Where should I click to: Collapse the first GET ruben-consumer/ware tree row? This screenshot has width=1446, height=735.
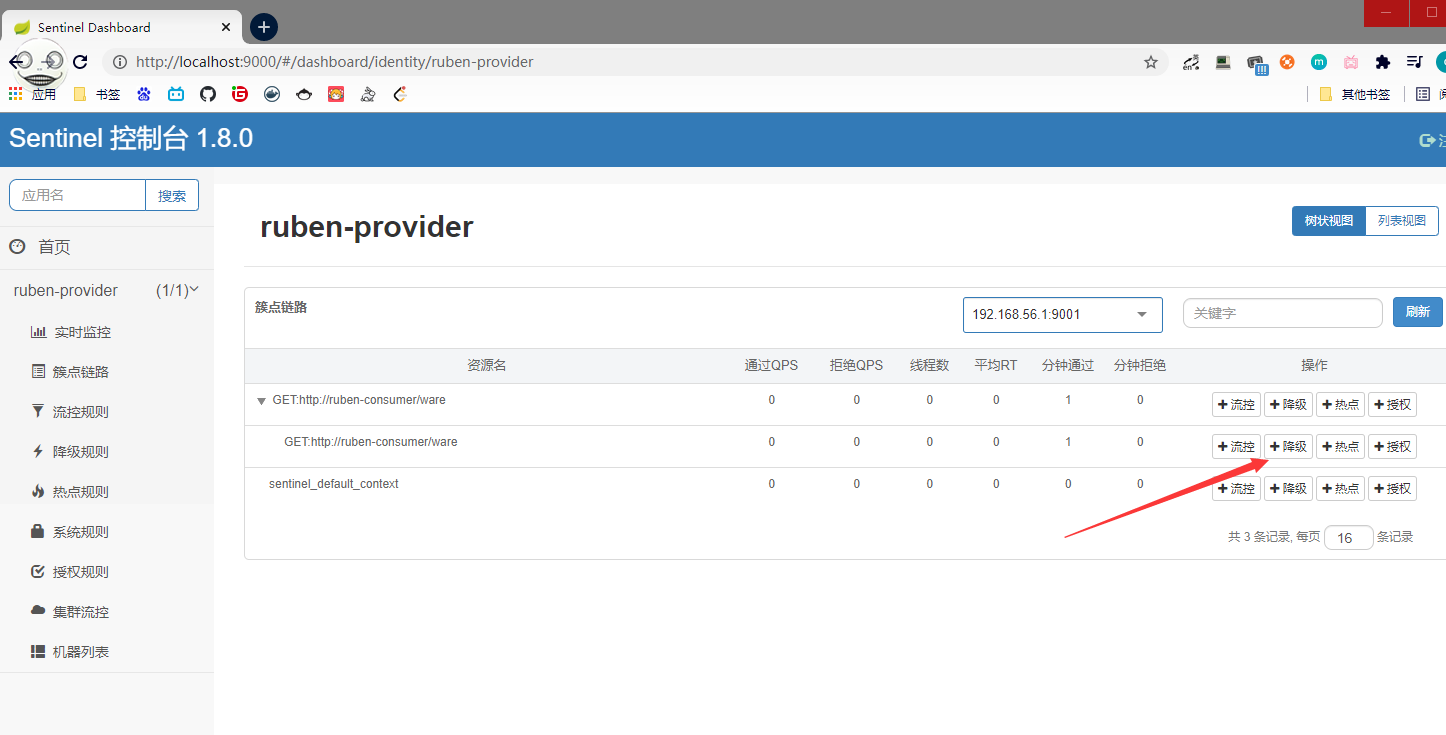[x=262, y=401]
